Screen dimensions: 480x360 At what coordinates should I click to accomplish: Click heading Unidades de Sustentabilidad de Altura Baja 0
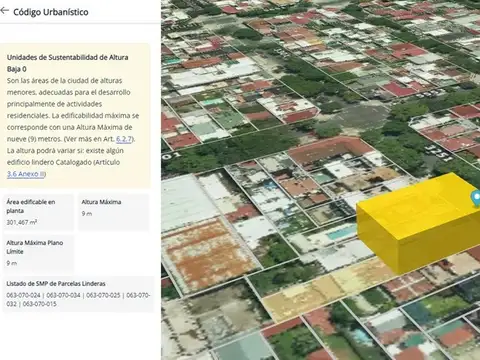pos(67,63)
